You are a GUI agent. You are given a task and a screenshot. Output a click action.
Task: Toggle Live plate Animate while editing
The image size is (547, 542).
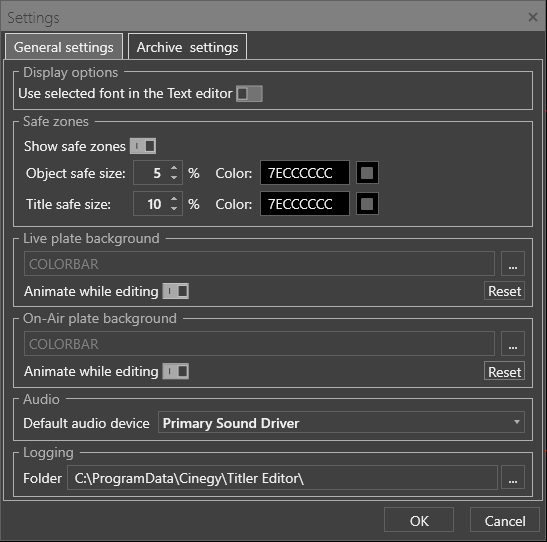176,291
